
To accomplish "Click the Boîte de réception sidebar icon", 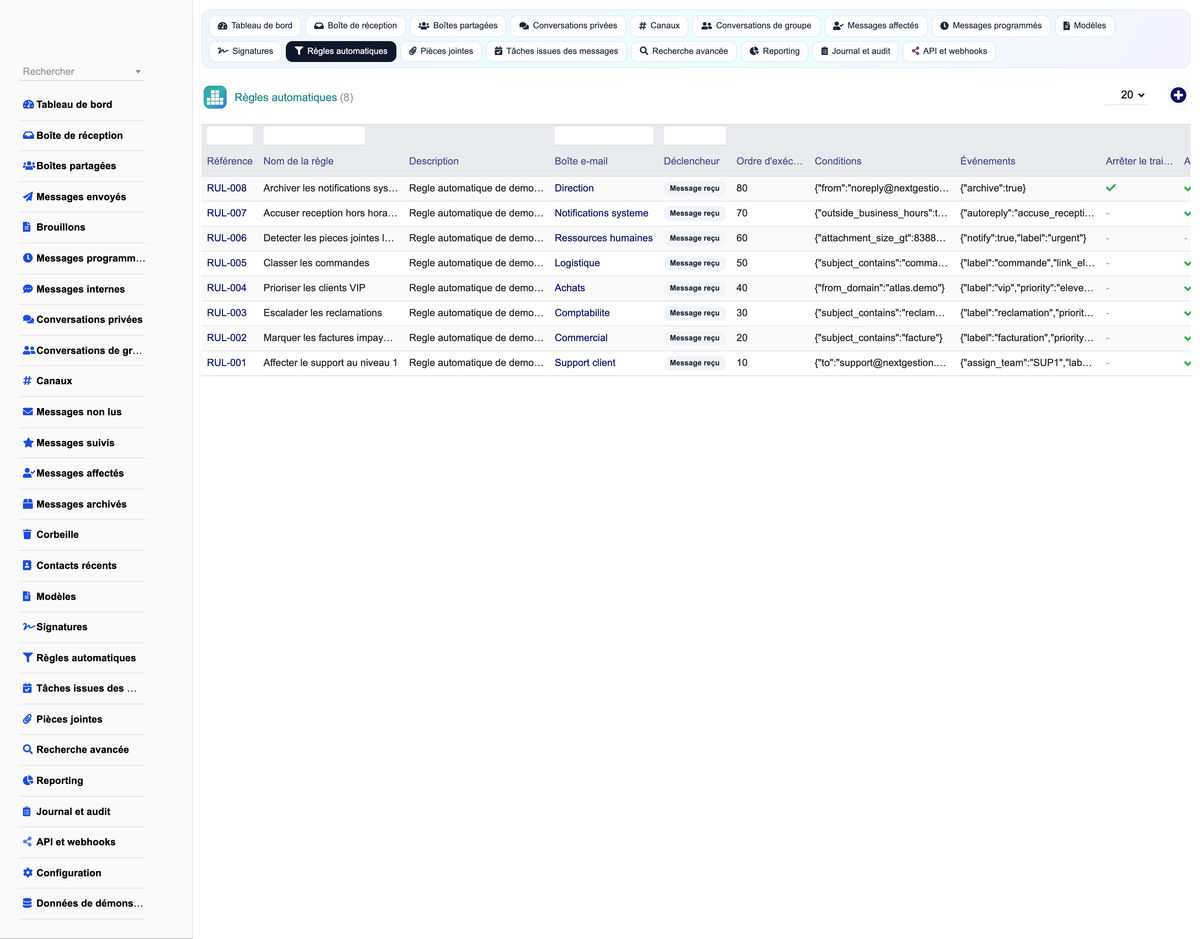I will click(x=28, y=135).
